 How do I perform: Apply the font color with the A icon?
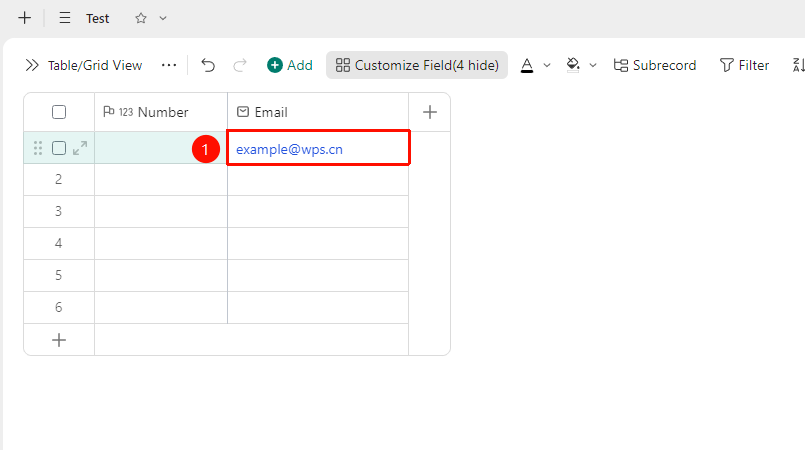coord(527,65)
